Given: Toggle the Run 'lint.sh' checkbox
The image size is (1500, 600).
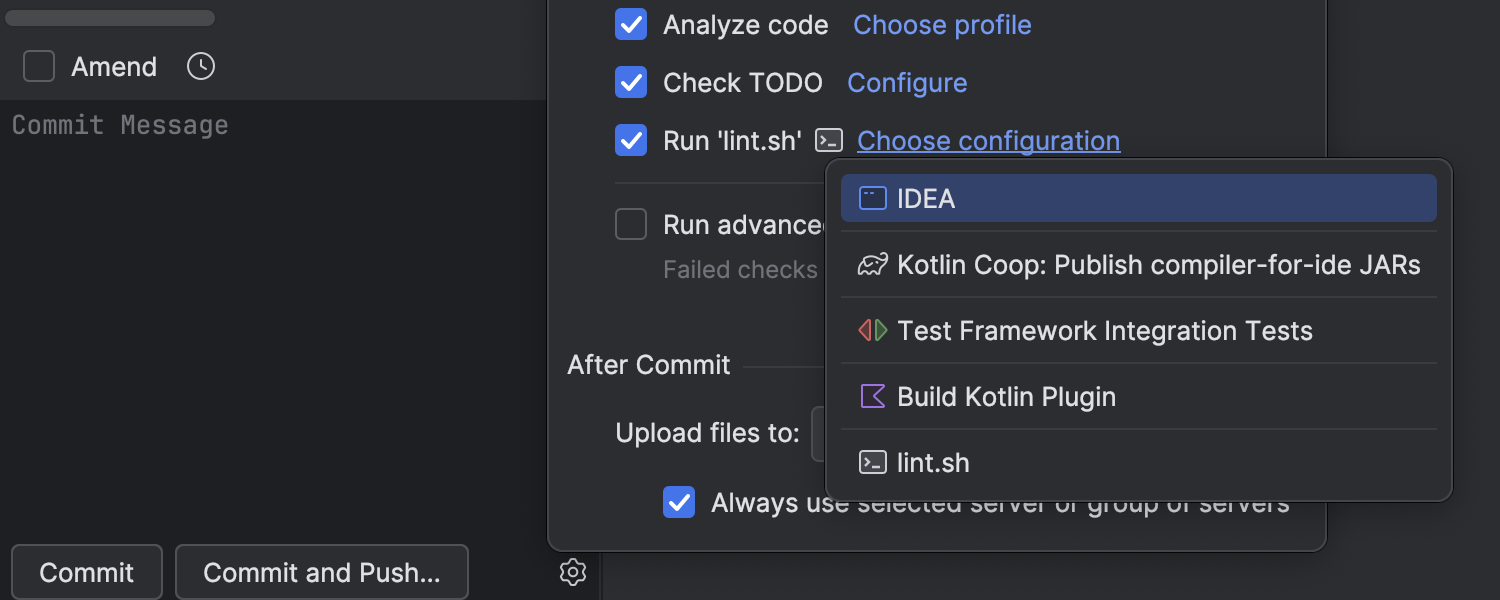Looking at the screenshot, I should coord(631,141).
